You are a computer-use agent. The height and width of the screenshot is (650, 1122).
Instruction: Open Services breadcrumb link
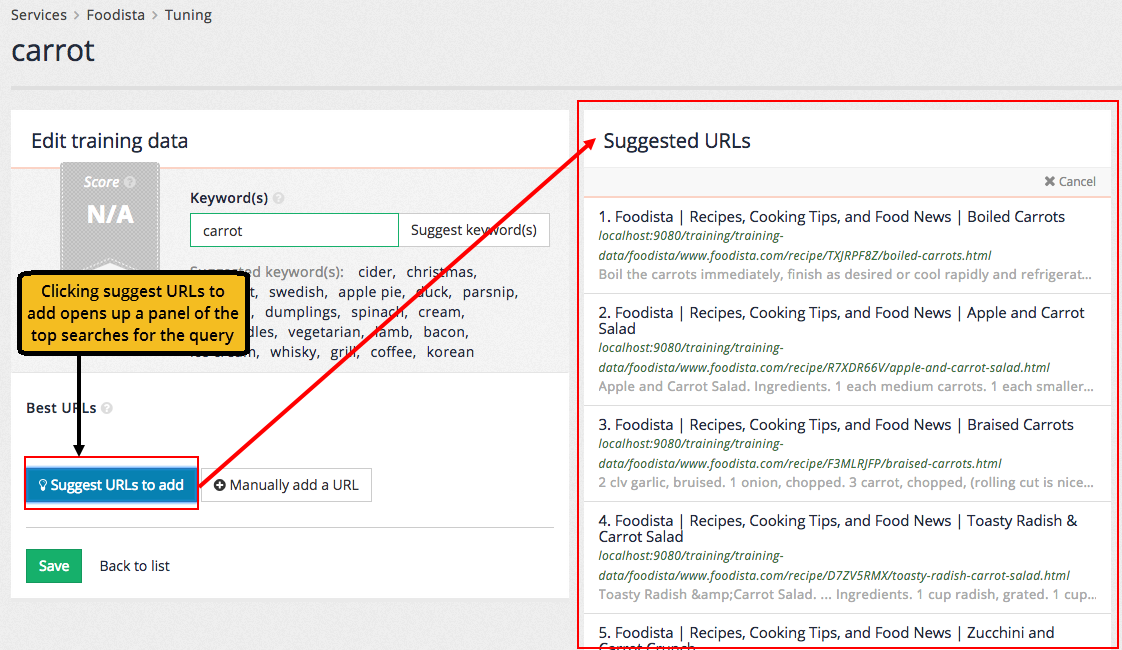coord(39,15)
